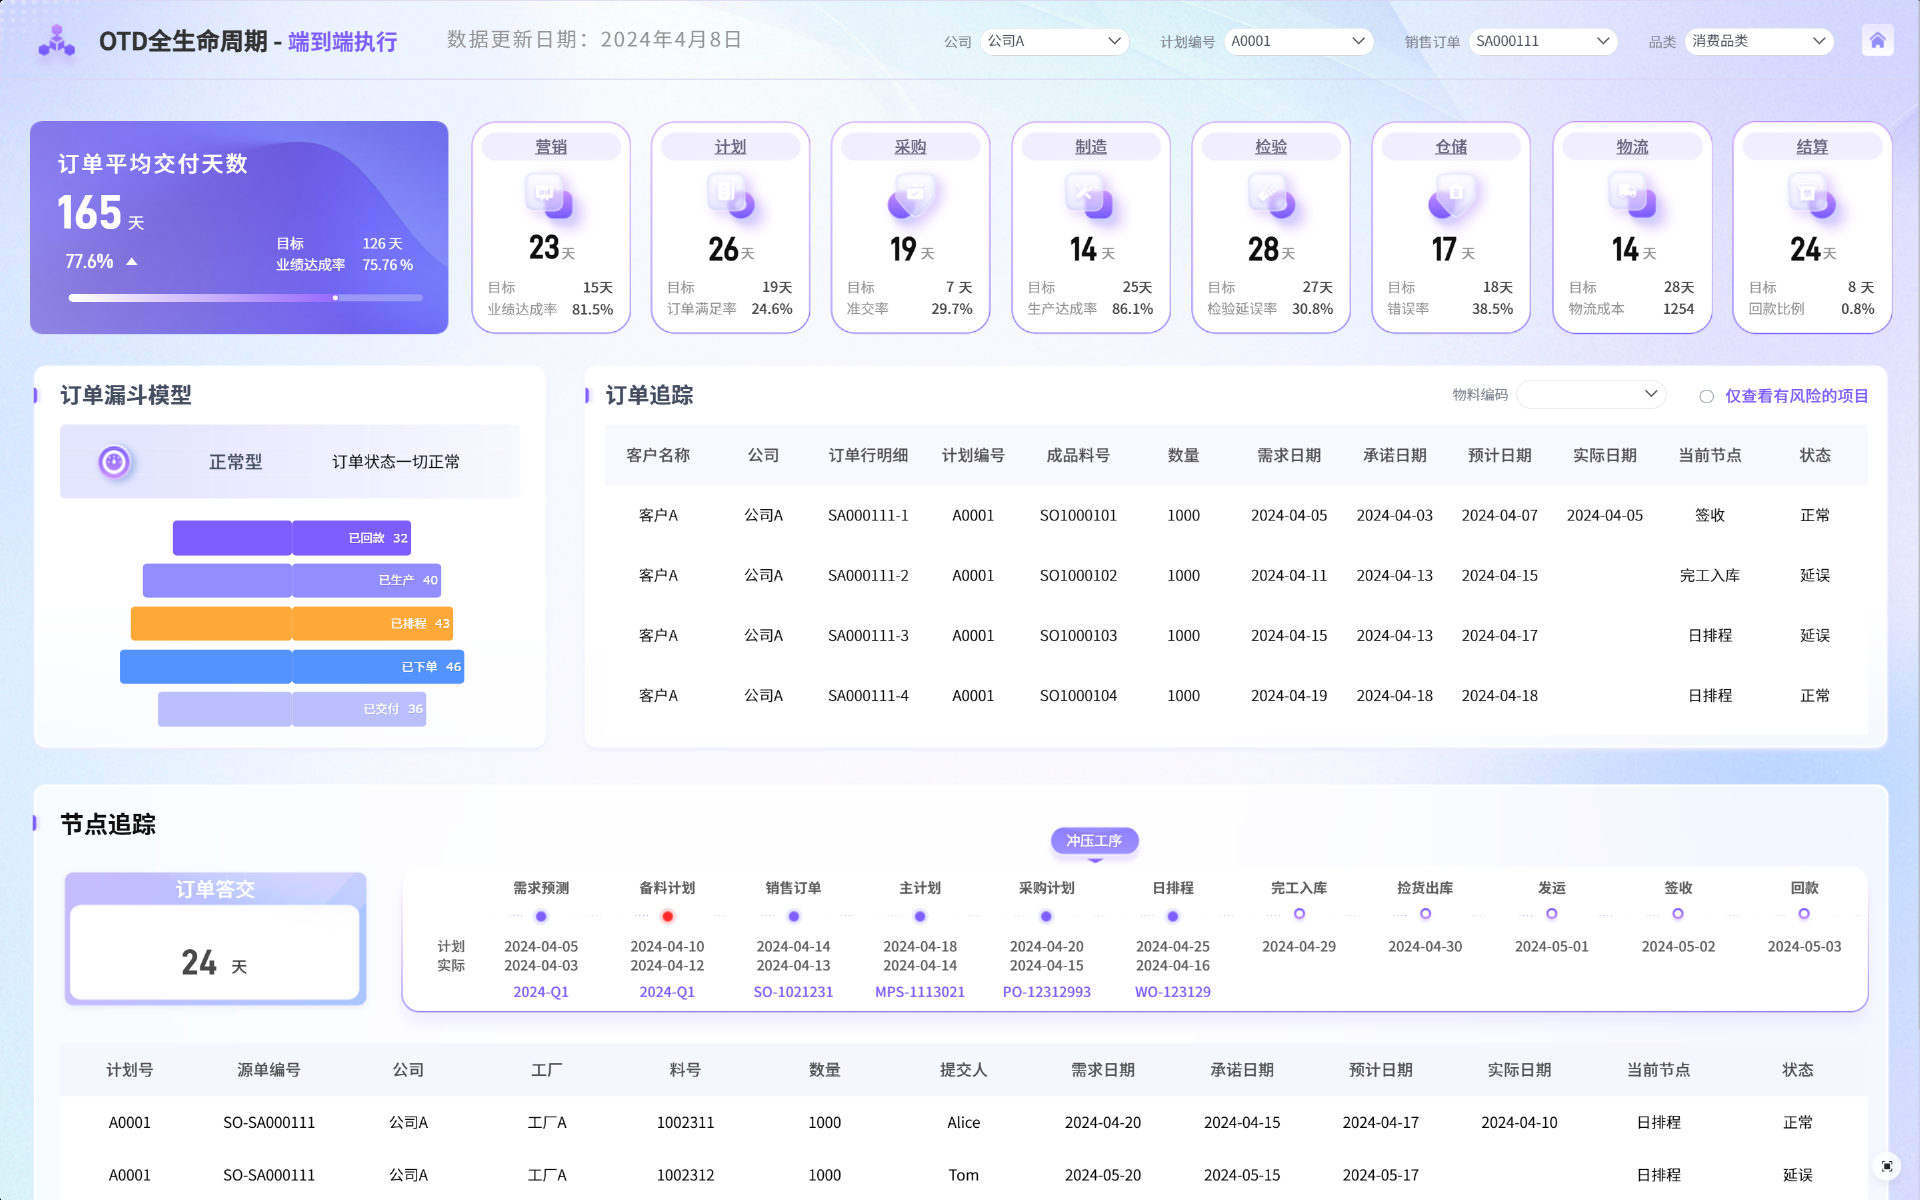Enable 仅查看有风险的项目 radio button
Image resolution: width=1920 pixels, height=1200 pixels.
1706,397
